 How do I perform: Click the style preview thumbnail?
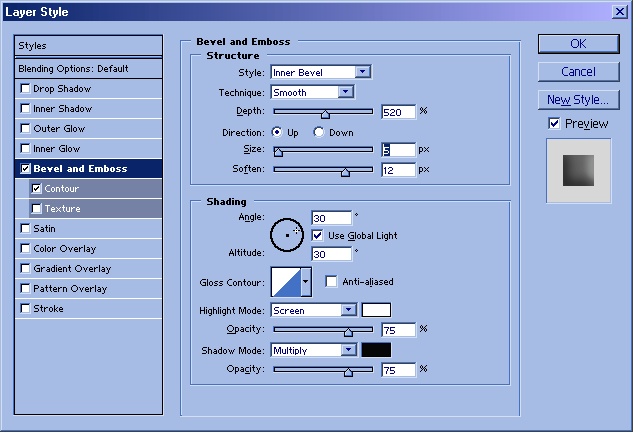click(579, 170)
